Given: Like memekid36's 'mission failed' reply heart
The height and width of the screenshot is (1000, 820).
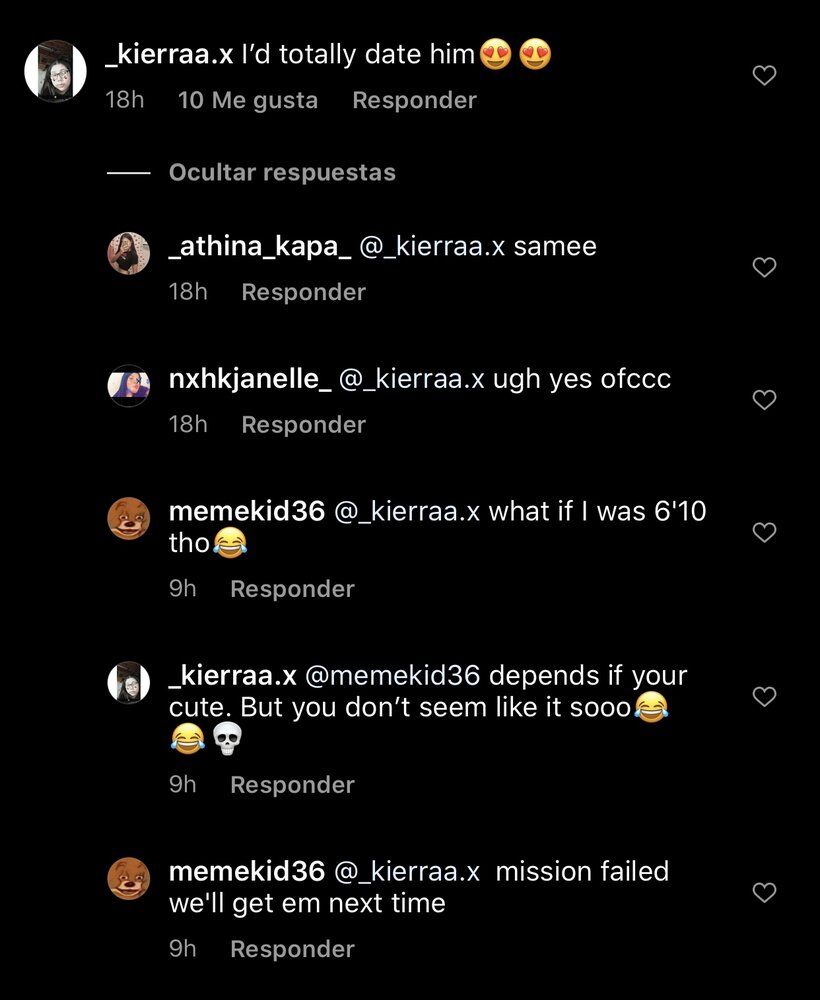Looking at the screenshot, I should pyautogui.click(x=765, y=892).
